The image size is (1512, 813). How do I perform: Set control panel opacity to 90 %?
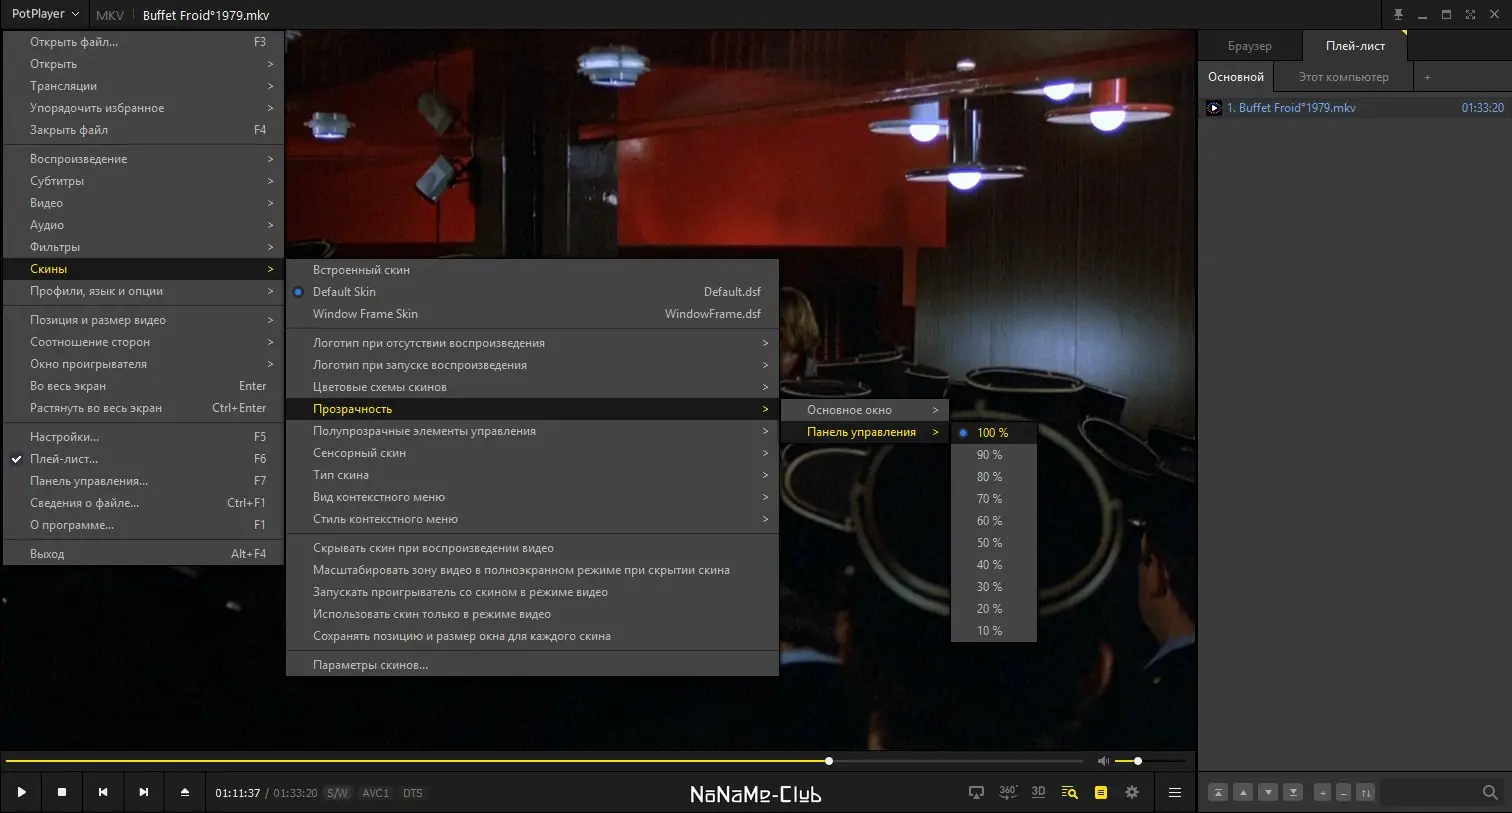(x=993, y=455)
